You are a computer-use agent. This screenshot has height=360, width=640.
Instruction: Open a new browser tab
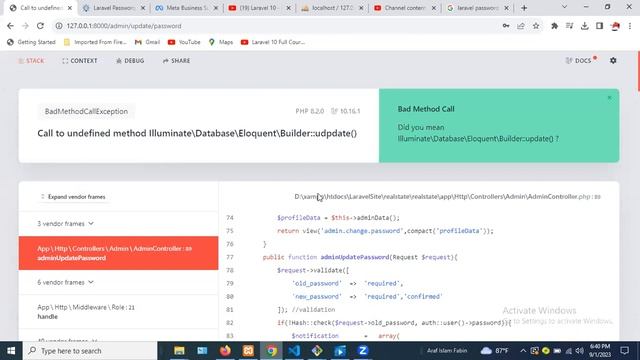(524, 8)
